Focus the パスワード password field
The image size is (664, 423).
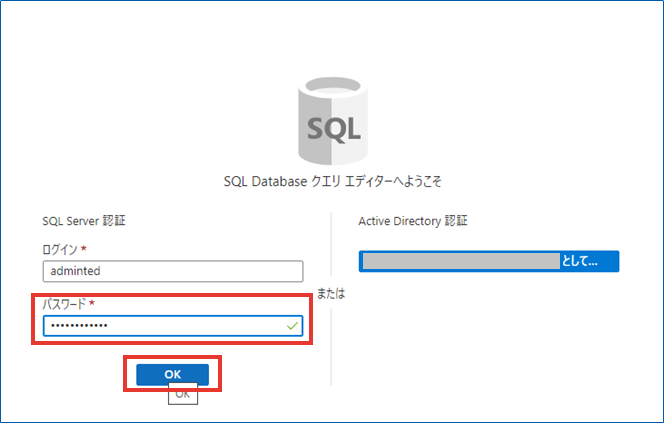pos(173,326)
